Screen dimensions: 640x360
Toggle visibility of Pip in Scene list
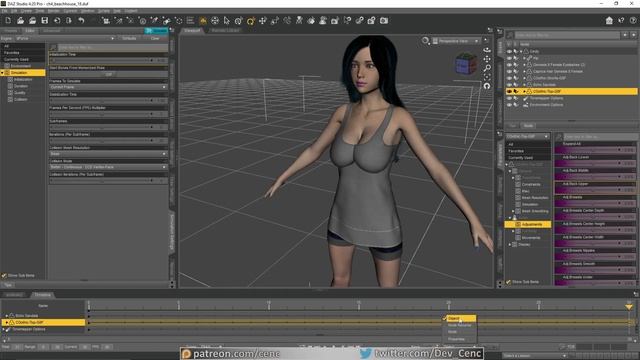coord(509,58)
